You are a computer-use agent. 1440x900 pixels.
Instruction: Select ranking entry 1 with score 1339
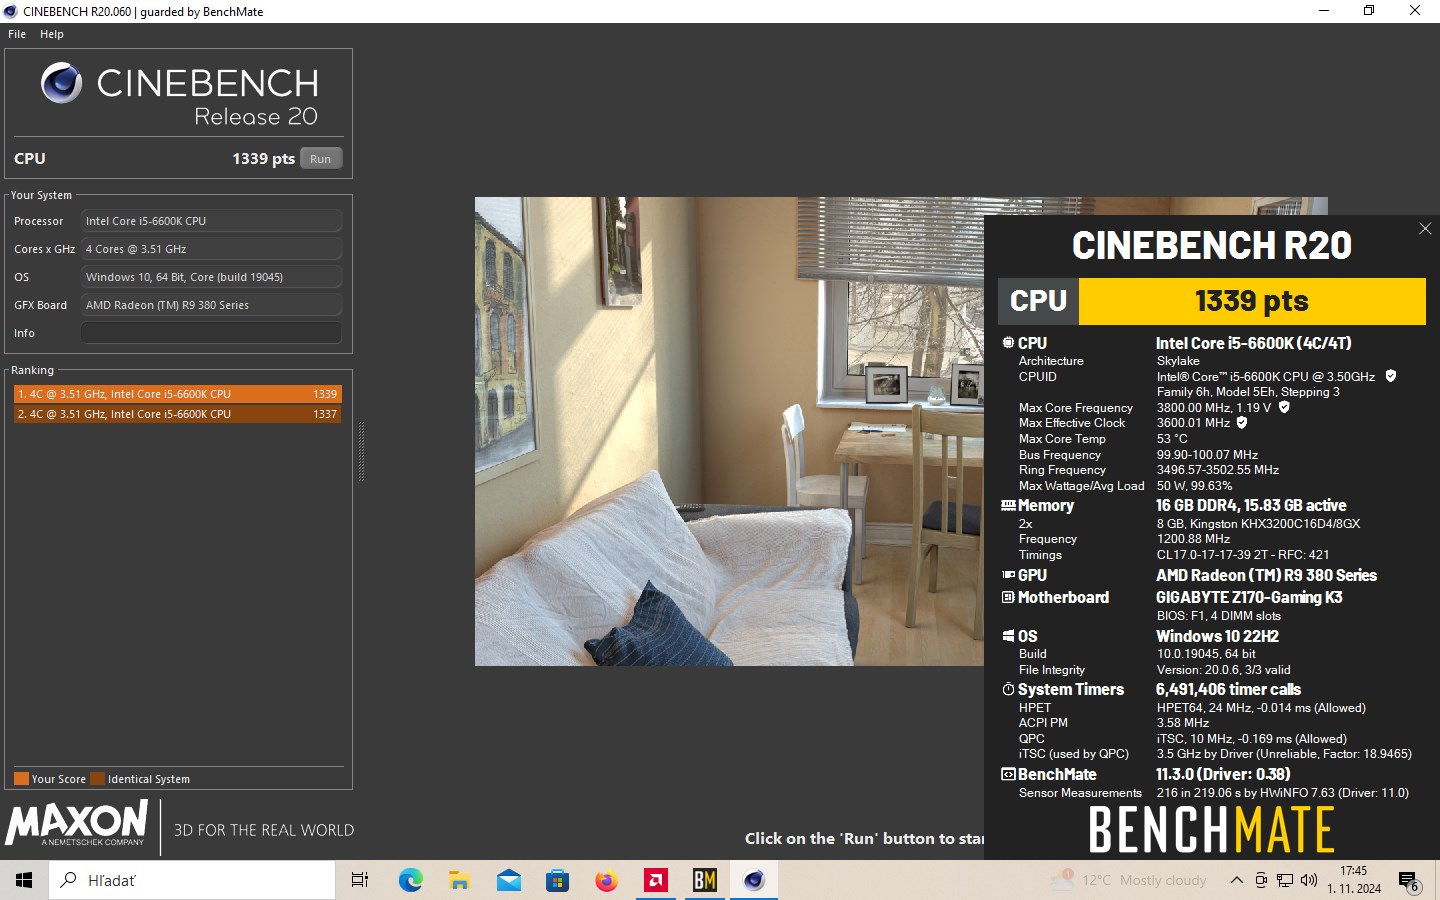click(x=178, y=394)
